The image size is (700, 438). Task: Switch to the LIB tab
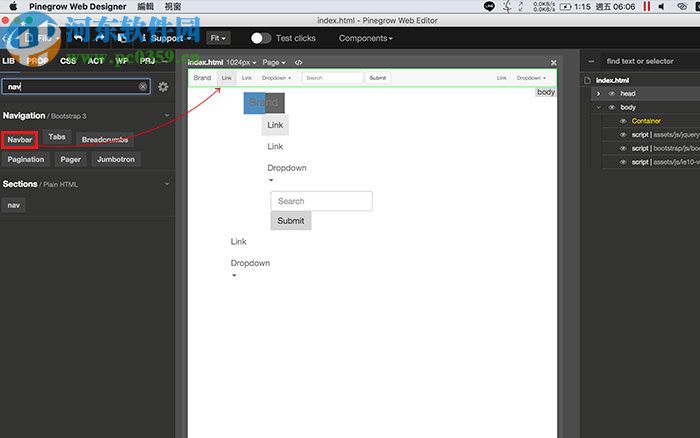[x=8, y=61]
